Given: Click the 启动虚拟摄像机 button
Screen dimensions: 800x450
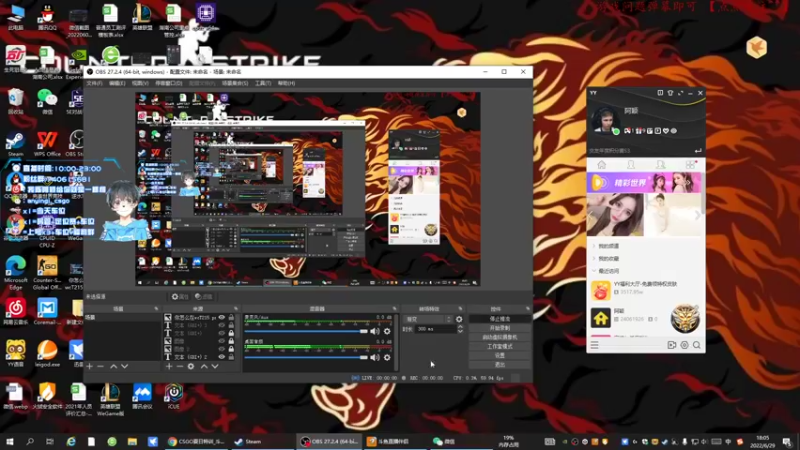Looking at the screenshot, I should pos(499,337).
